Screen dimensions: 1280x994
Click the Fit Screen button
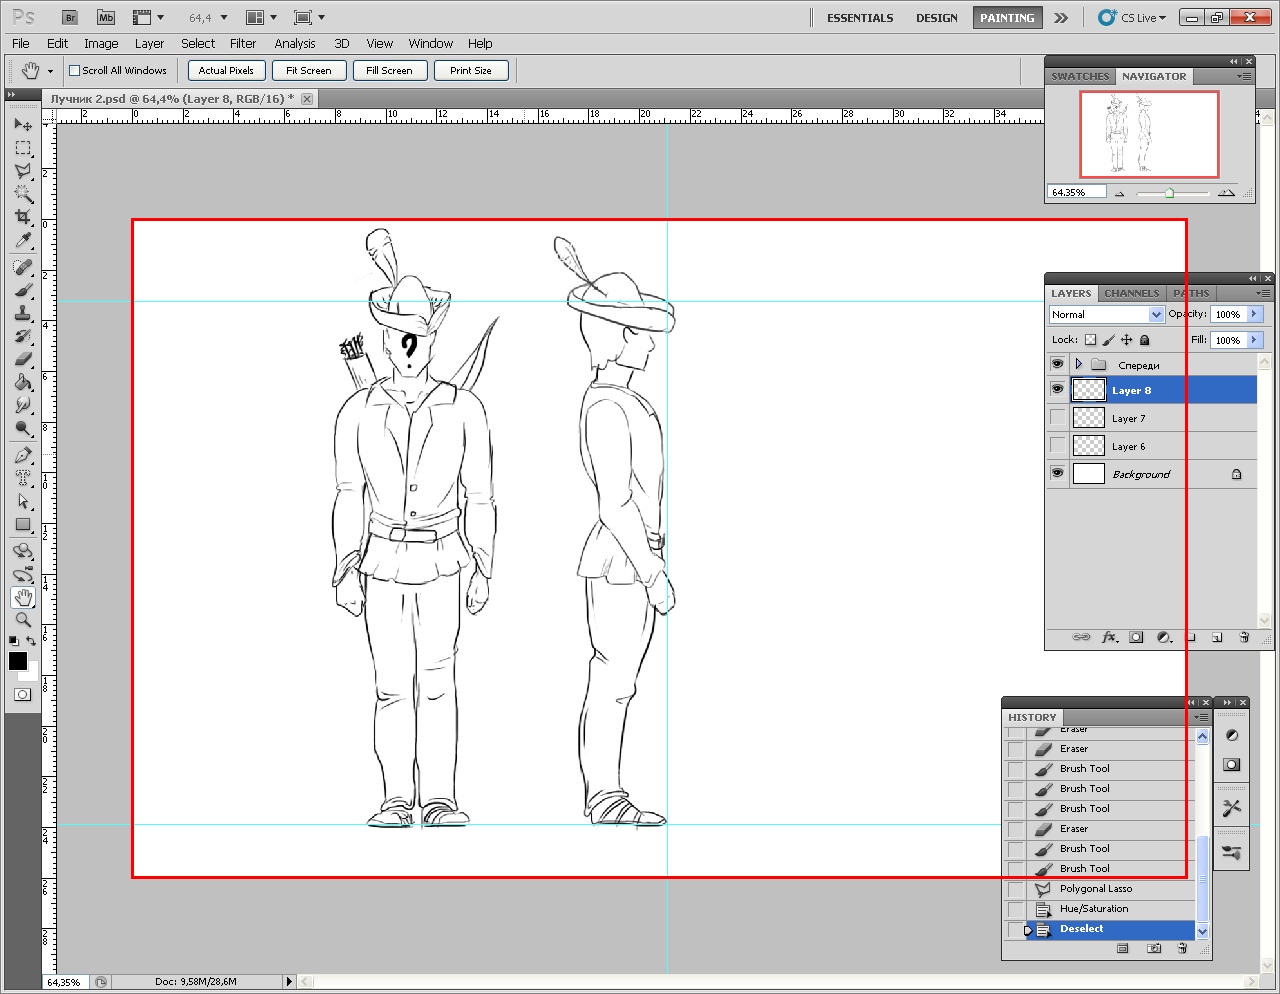(x=308, y=71)
